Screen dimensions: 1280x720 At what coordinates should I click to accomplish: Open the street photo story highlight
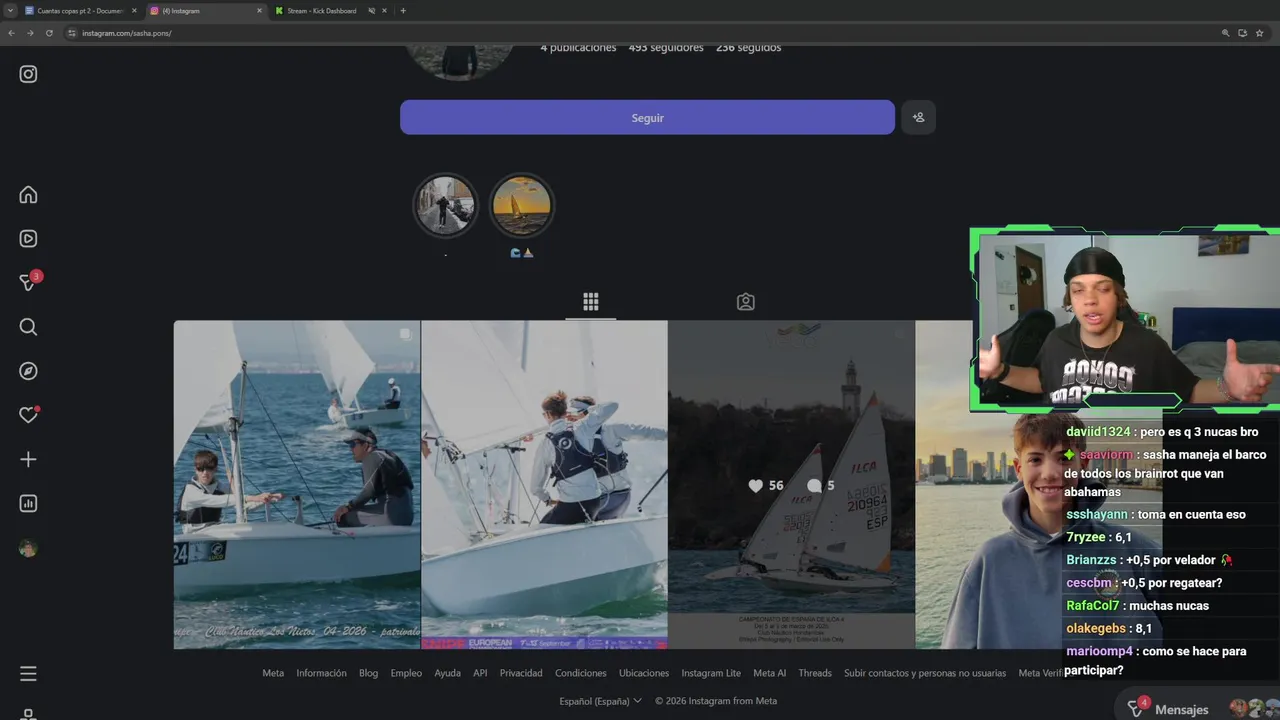(446, 205)
